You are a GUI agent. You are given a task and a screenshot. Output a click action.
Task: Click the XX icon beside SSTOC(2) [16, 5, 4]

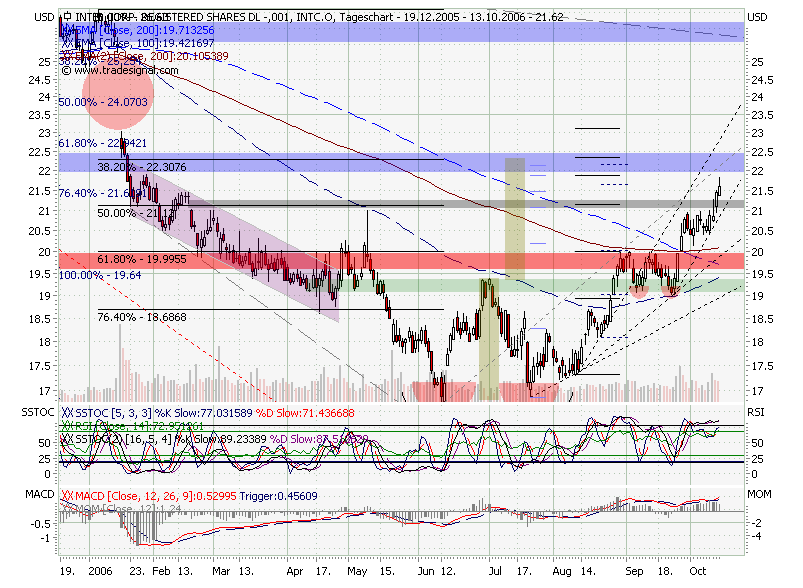point(67,438)
